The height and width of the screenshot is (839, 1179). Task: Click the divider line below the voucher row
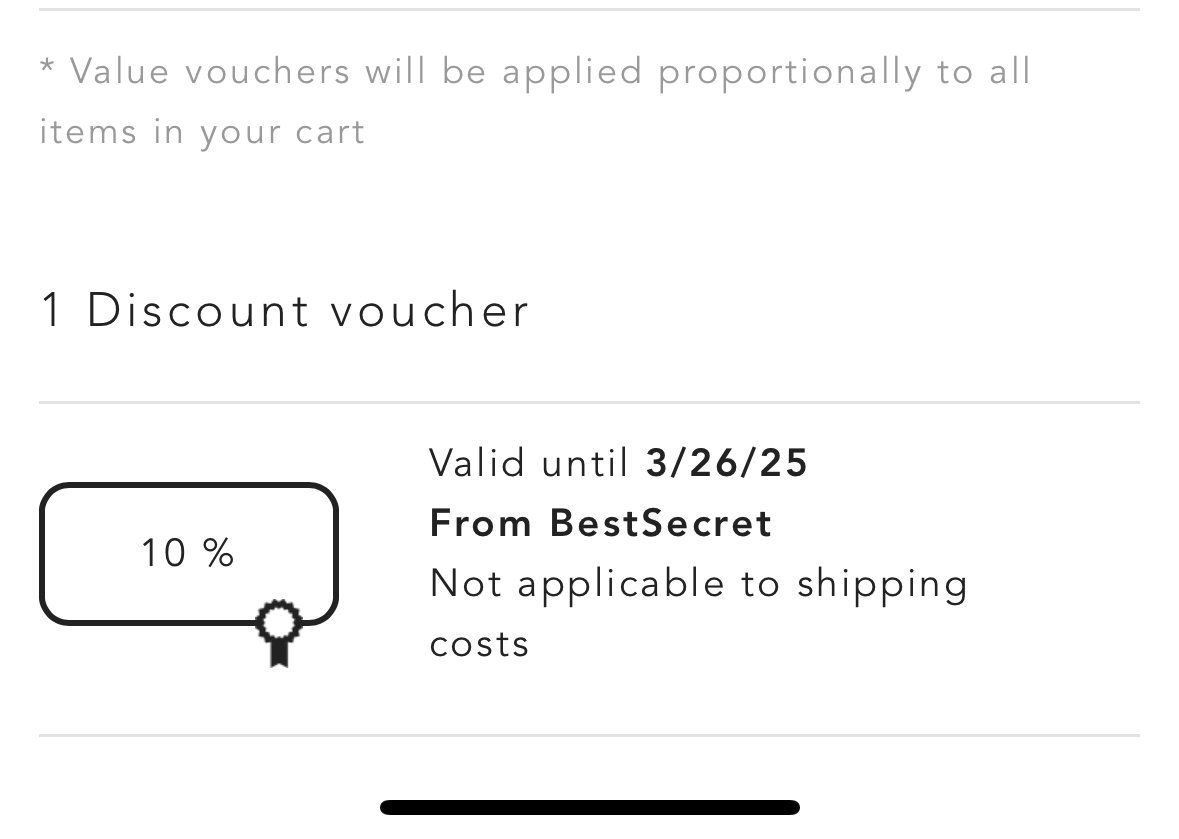[589, 736]
